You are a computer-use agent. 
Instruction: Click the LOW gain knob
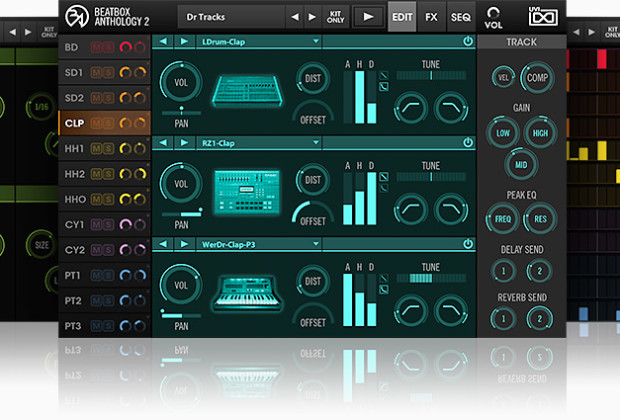pos(503,133)
